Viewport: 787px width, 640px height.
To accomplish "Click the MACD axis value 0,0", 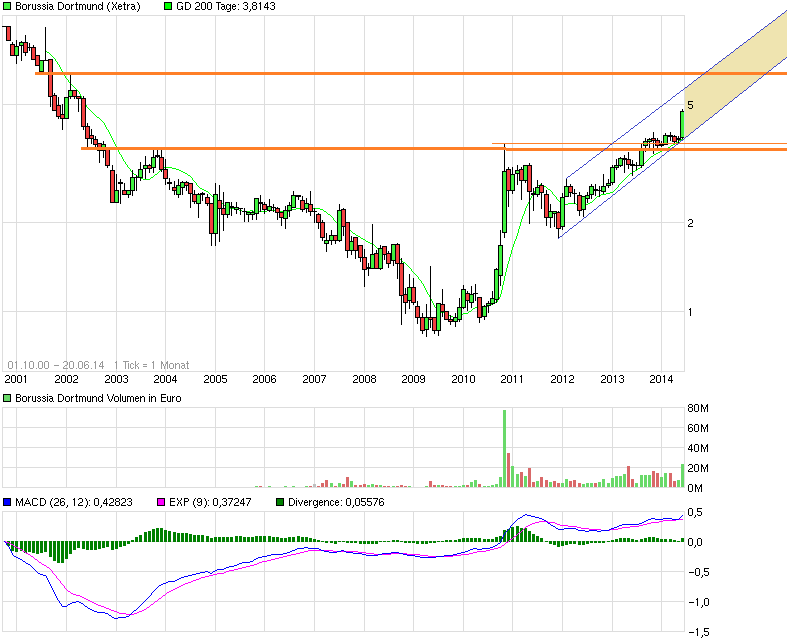I will click(x=695, y=542).
